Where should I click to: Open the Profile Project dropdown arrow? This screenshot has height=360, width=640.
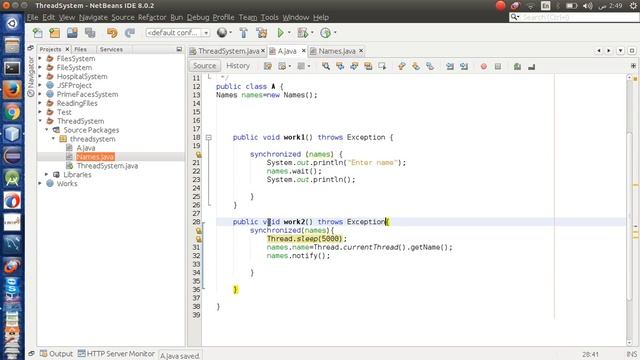point(335,33)
